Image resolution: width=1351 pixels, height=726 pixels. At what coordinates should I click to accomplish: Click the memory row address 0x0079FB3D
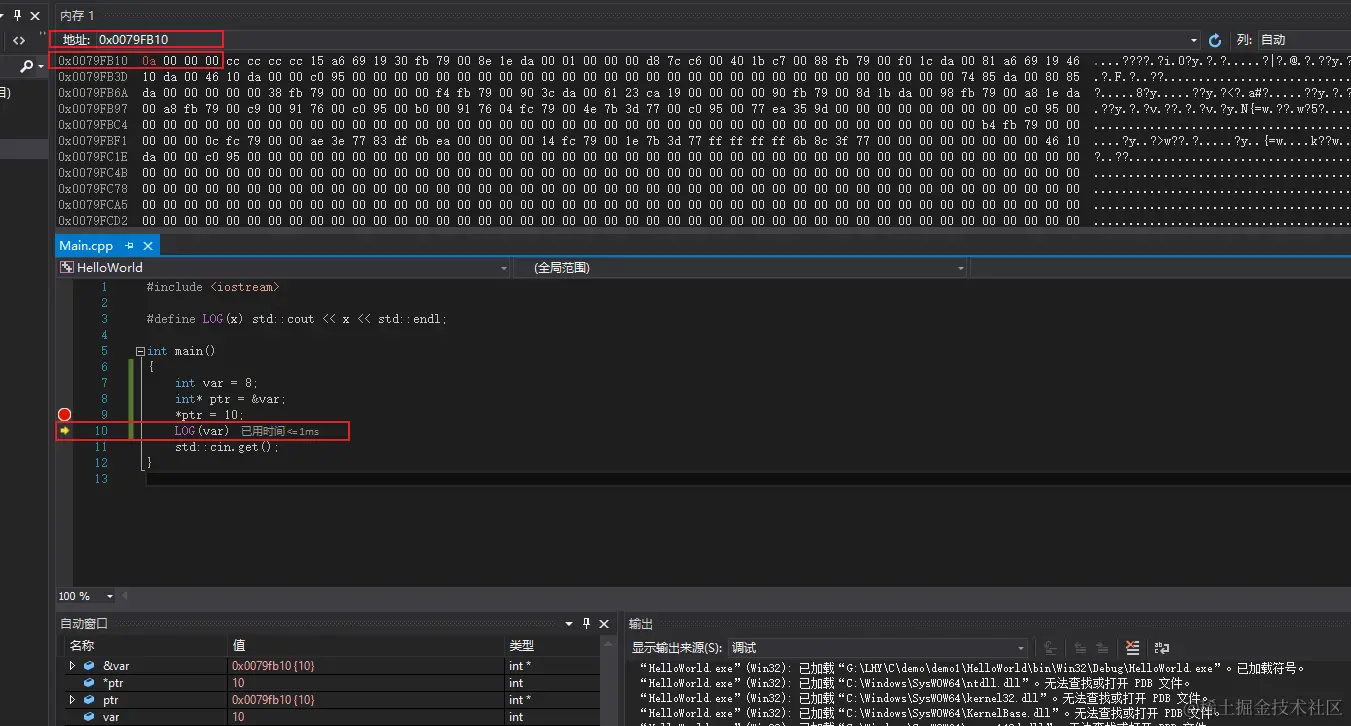tap(93, 77)
